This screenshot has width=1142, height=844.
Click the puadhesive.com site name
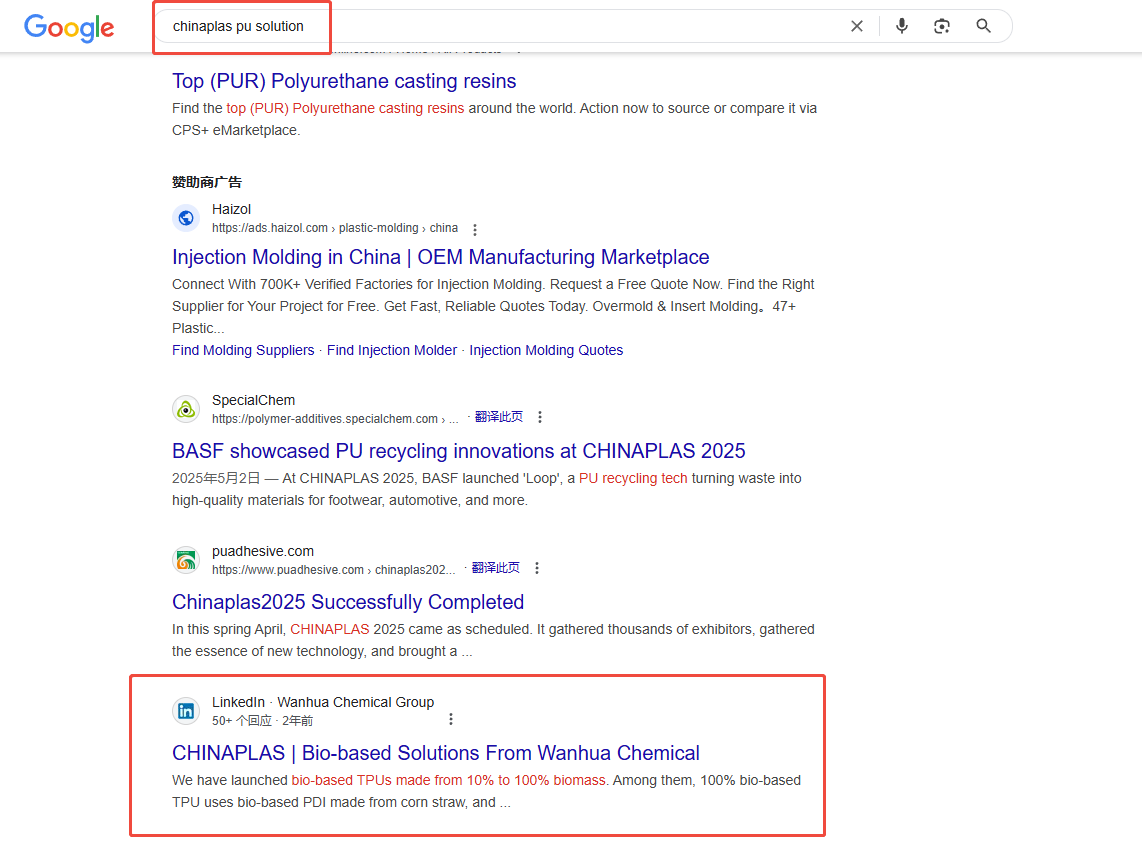263,551
